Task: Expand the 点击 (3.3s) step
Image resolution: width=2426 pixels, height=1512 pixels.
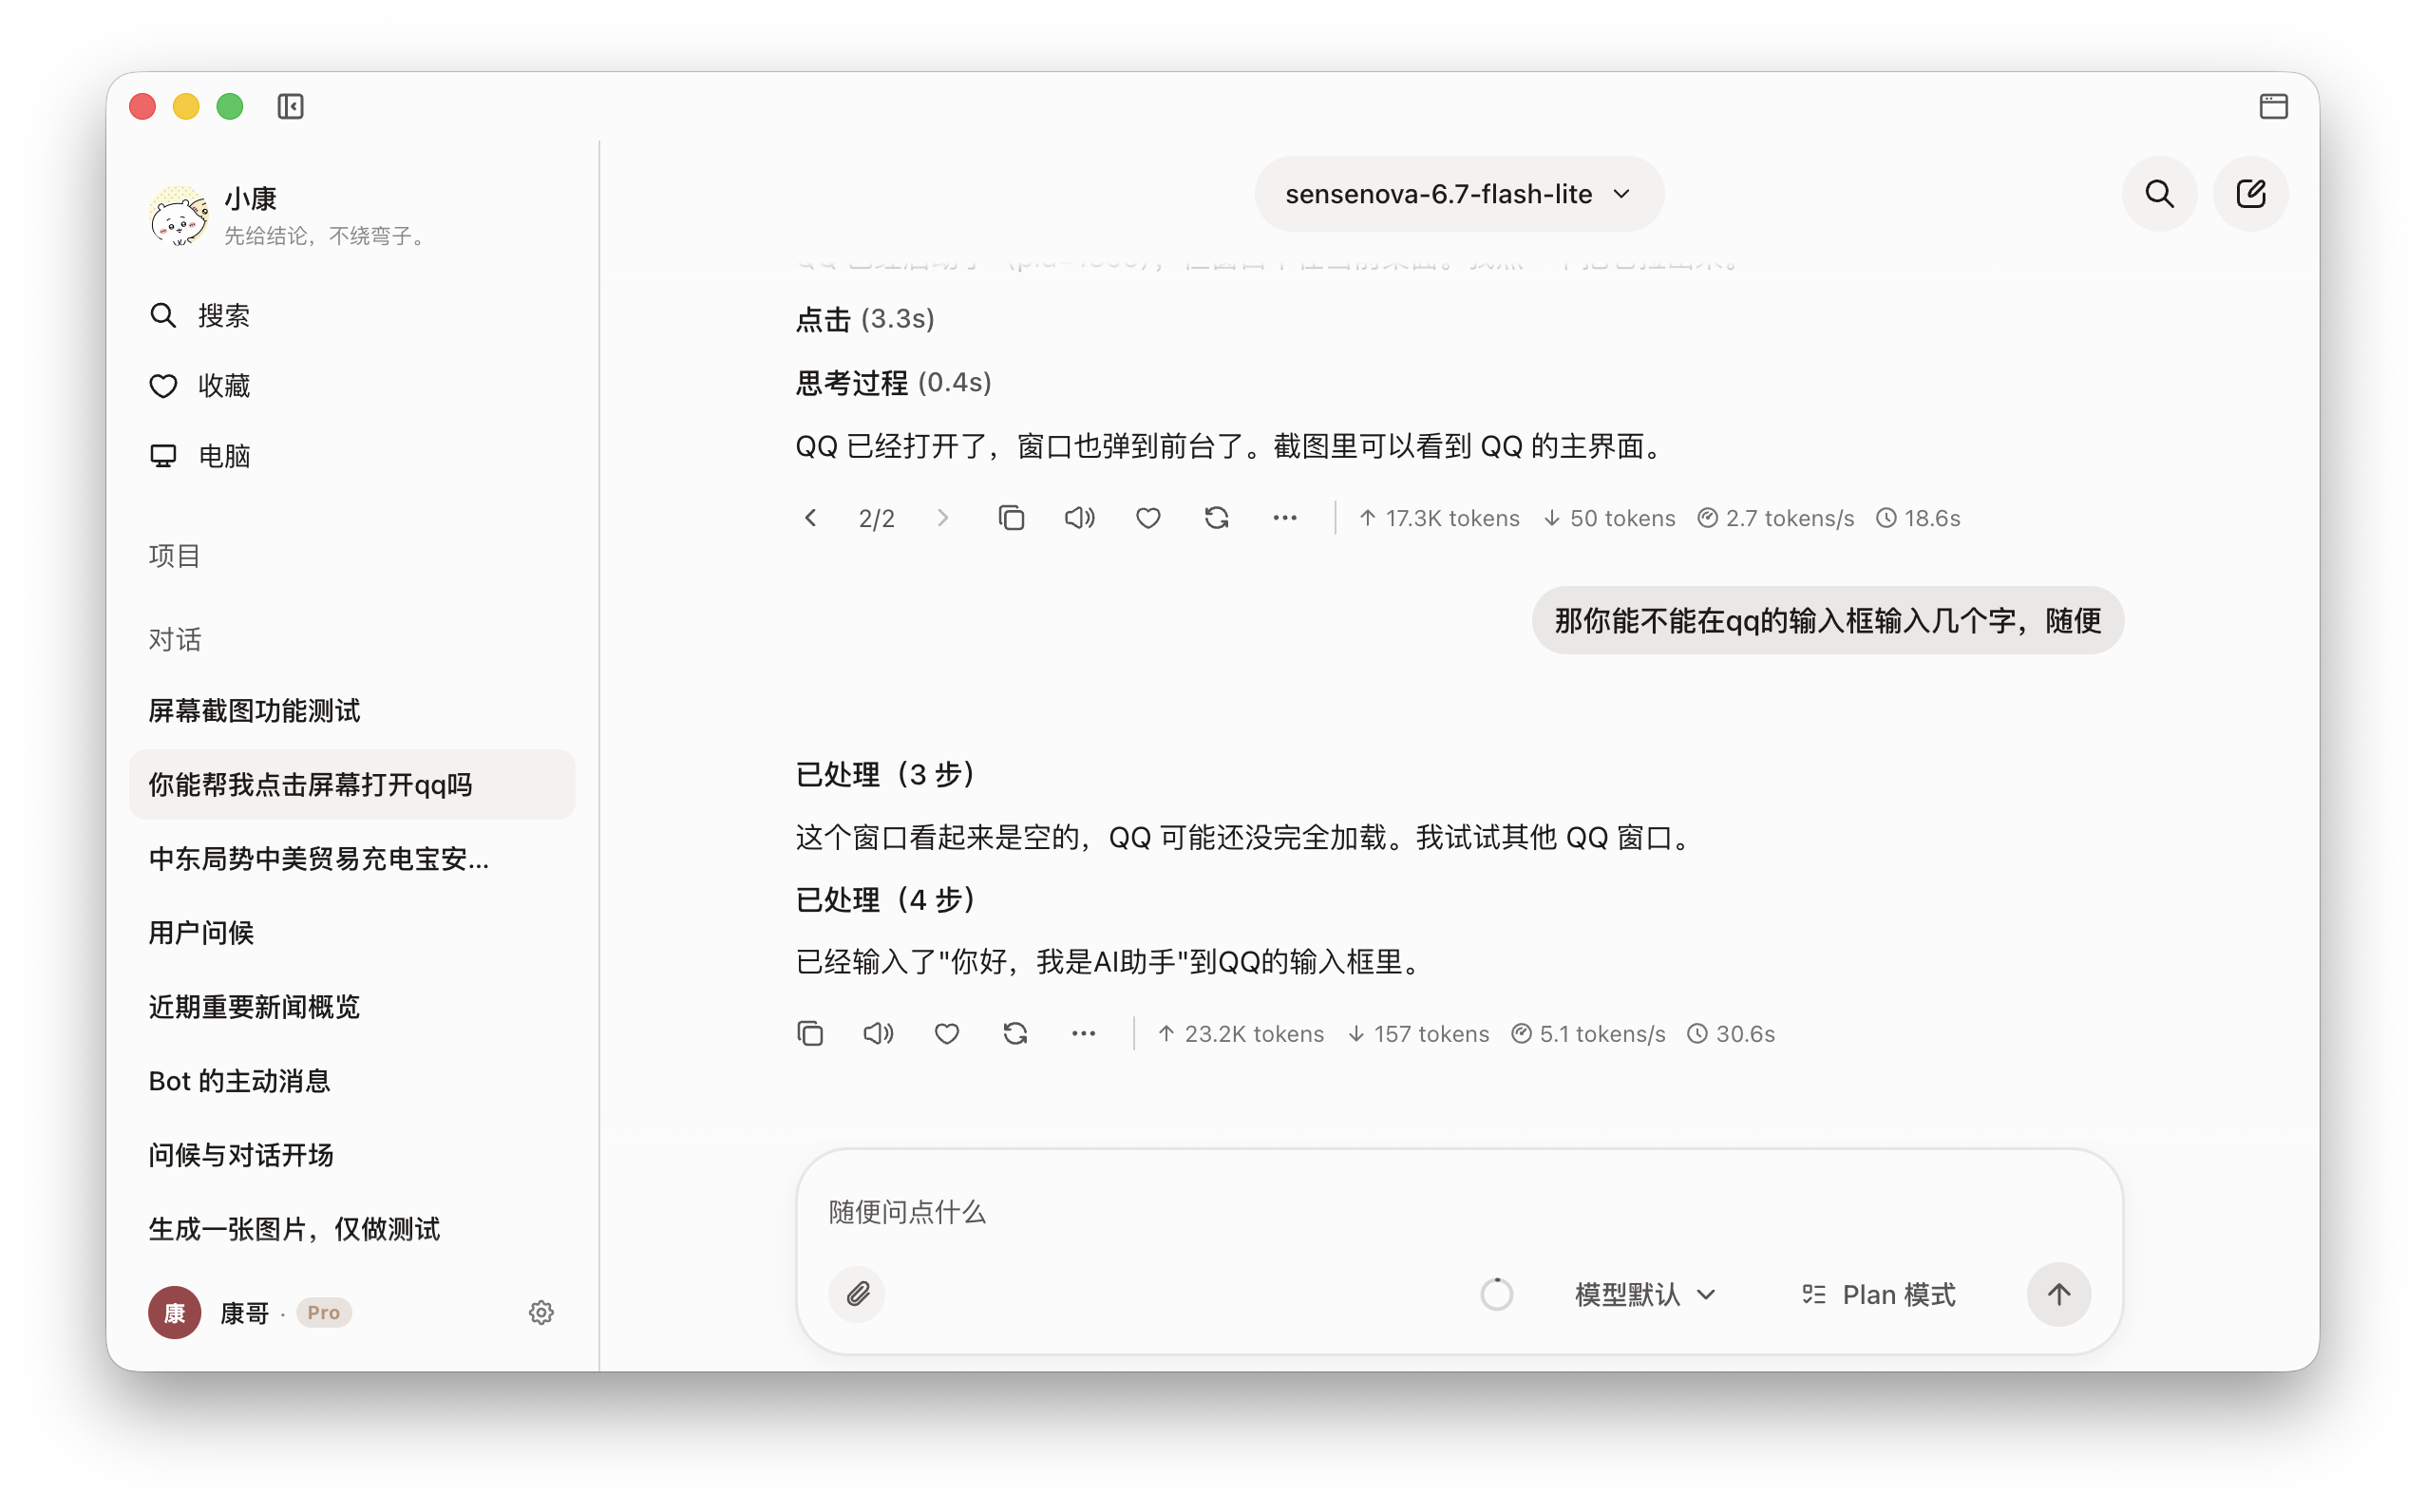Action: (x=865, y=319)
